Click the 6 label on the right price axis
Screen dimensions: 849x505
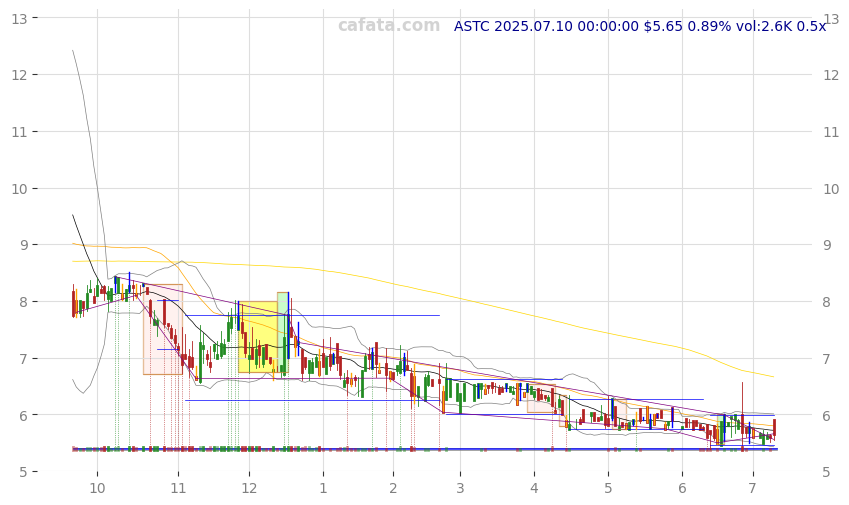click(827, 415)
